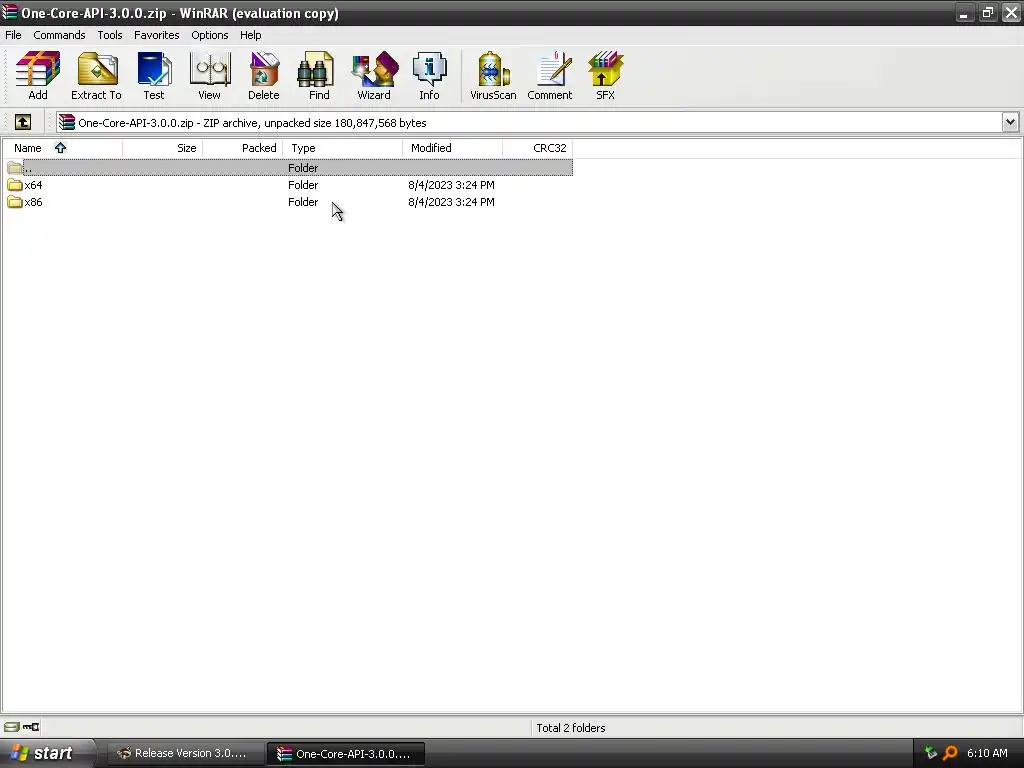Open the File menu
1024x768 pixels.
tap(13, 35)
